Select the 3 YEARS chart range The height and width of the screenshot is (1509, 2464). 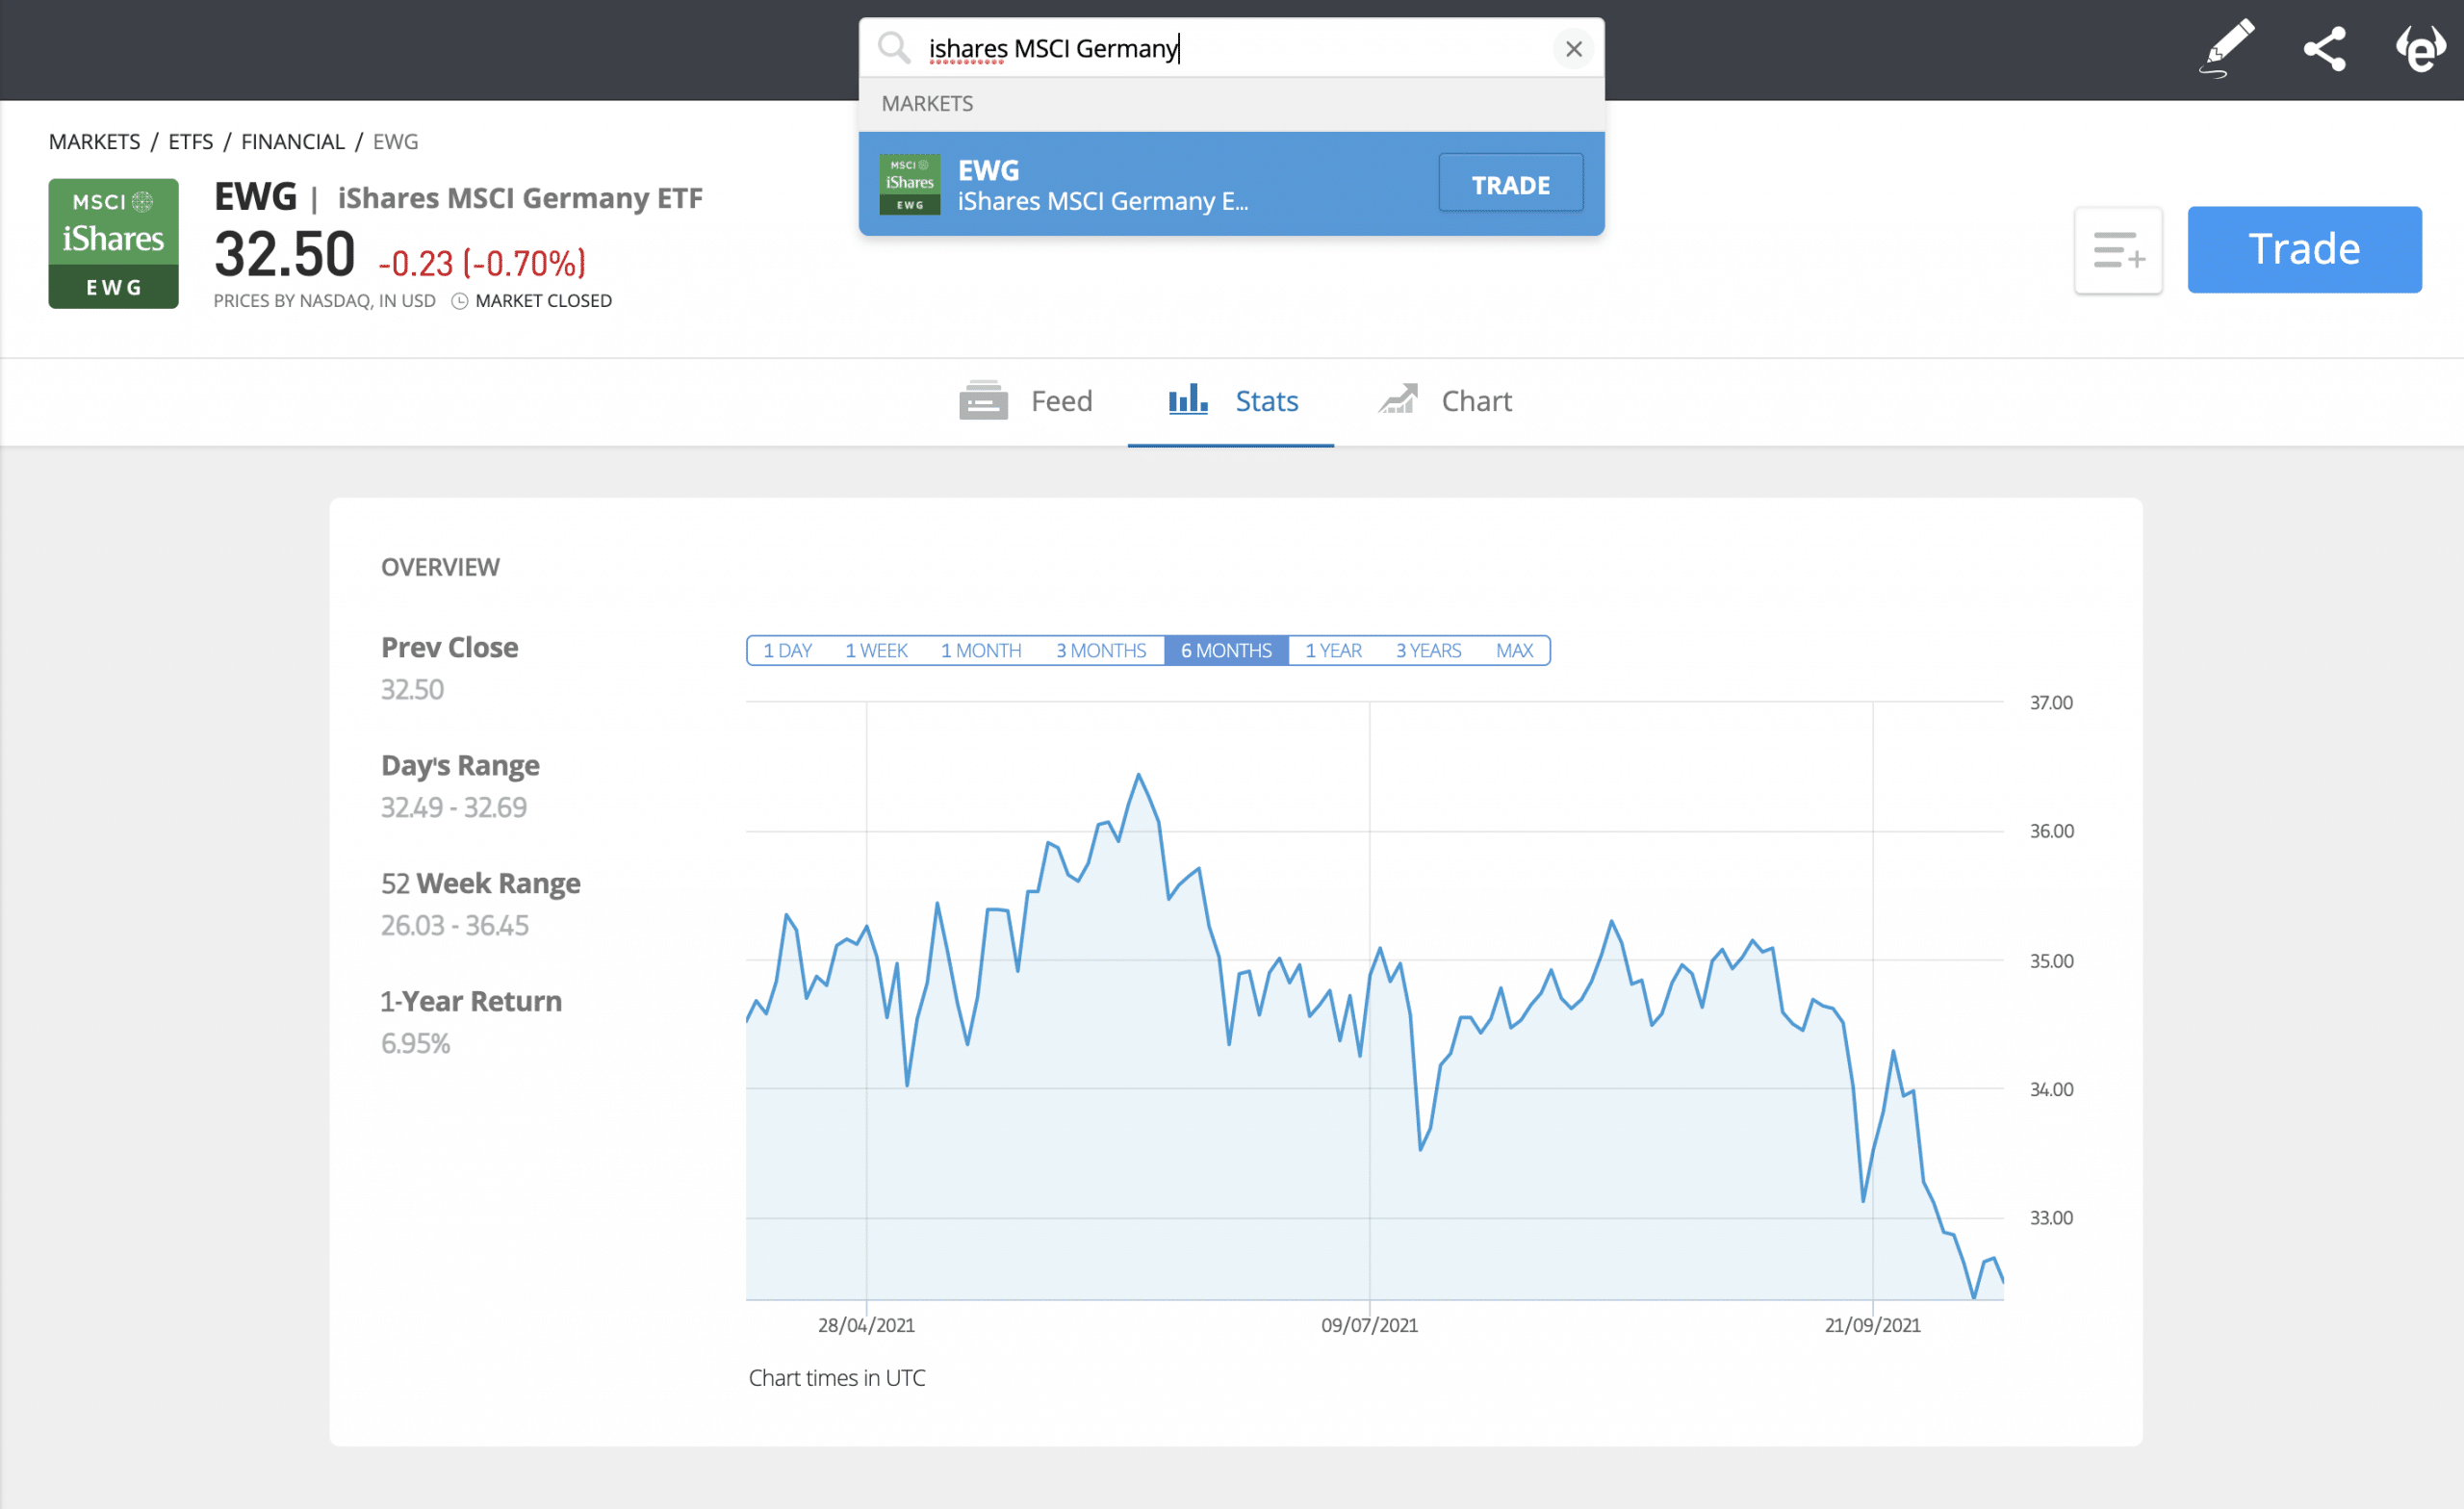pos(1428,651)
